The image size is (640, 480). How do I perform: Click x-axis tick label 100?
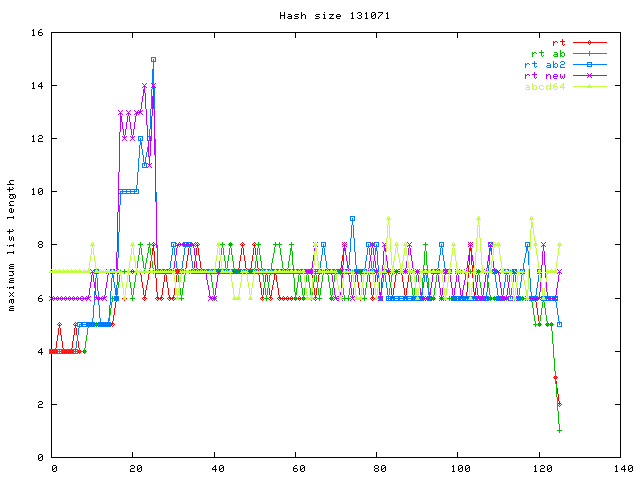461,469
